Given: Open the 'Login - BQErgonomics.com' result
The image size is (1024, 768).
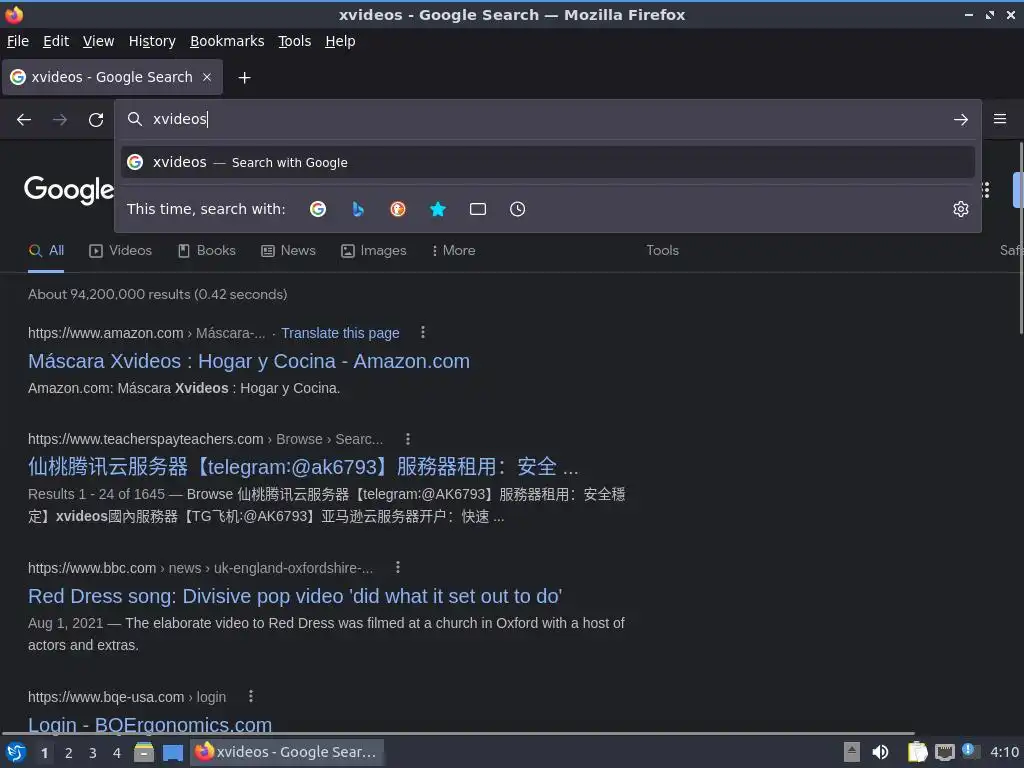Looking at the screenshot, I should click(150, 724).
